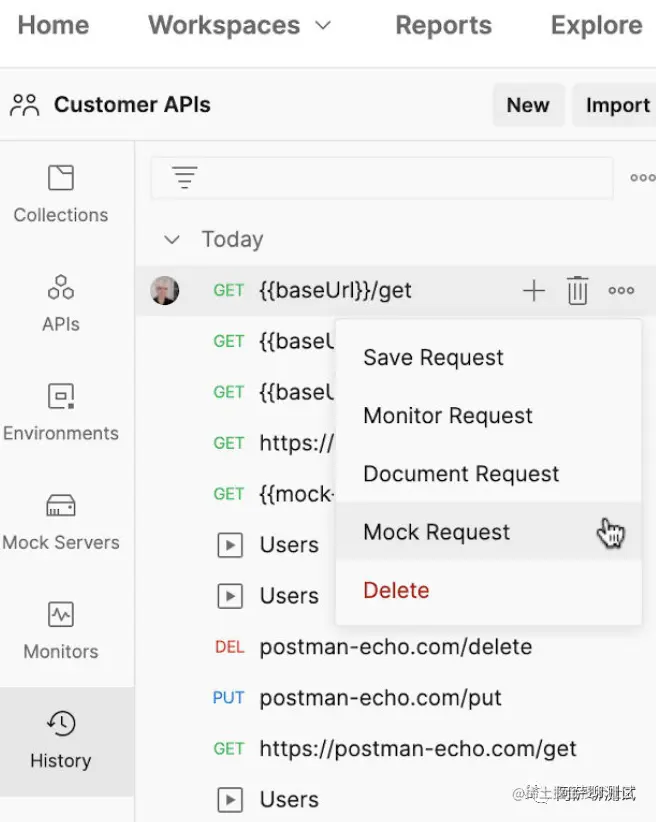
Task: Click the filter icon in history search
Action: pyautogui.click(x=185, y=177)
